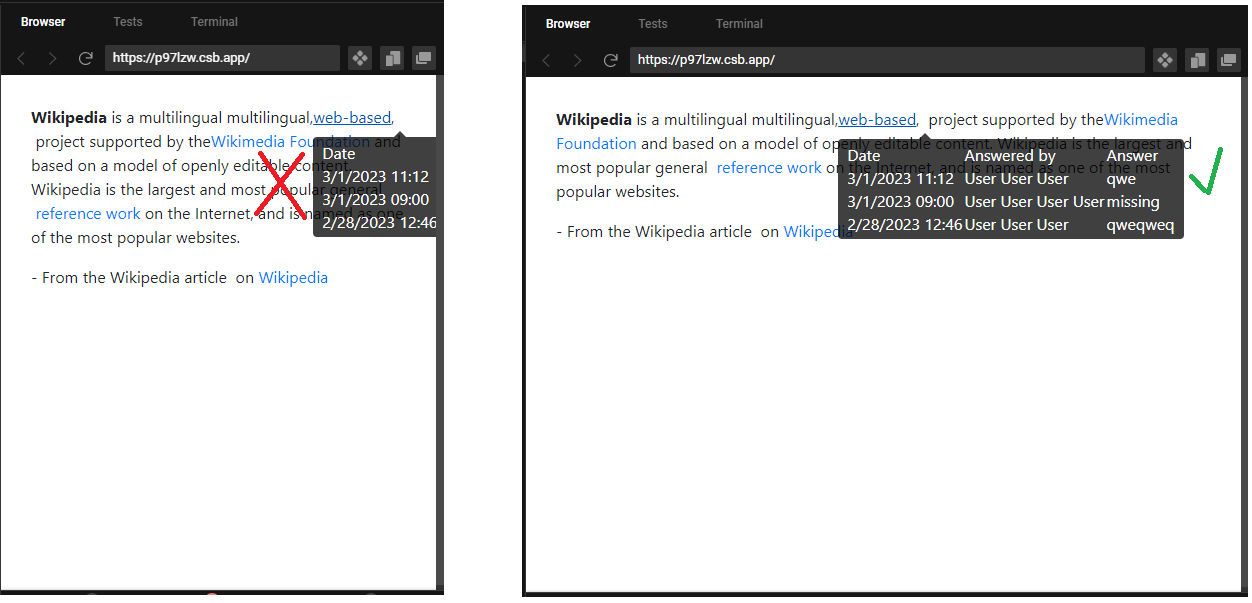Click the reference work link
The width and height of the screenshot is (1252, 603).
click(x=88, y=213)
